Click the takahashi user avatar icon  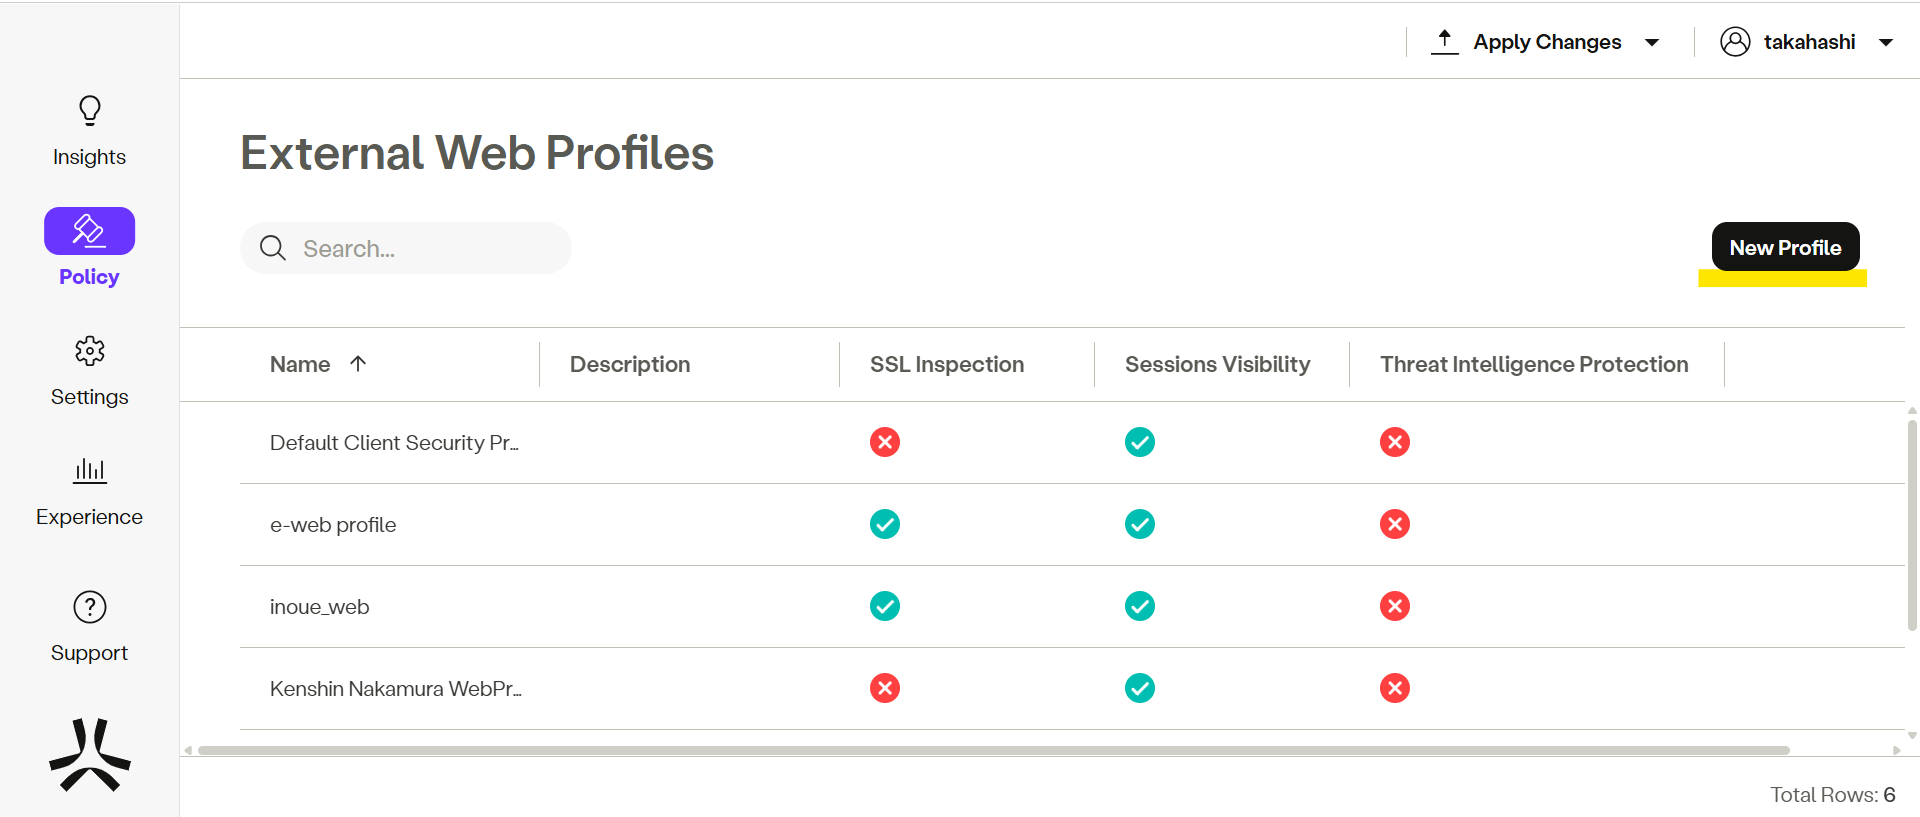pyautogui.click(x=1735, y=42)
